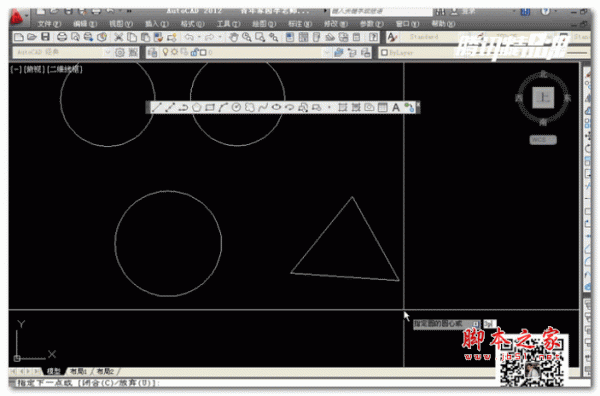Image resolution: width=600 pixels, height=396 pixels.
Task: Click the Zoom Realtime icon
Action: coord(246,37)
